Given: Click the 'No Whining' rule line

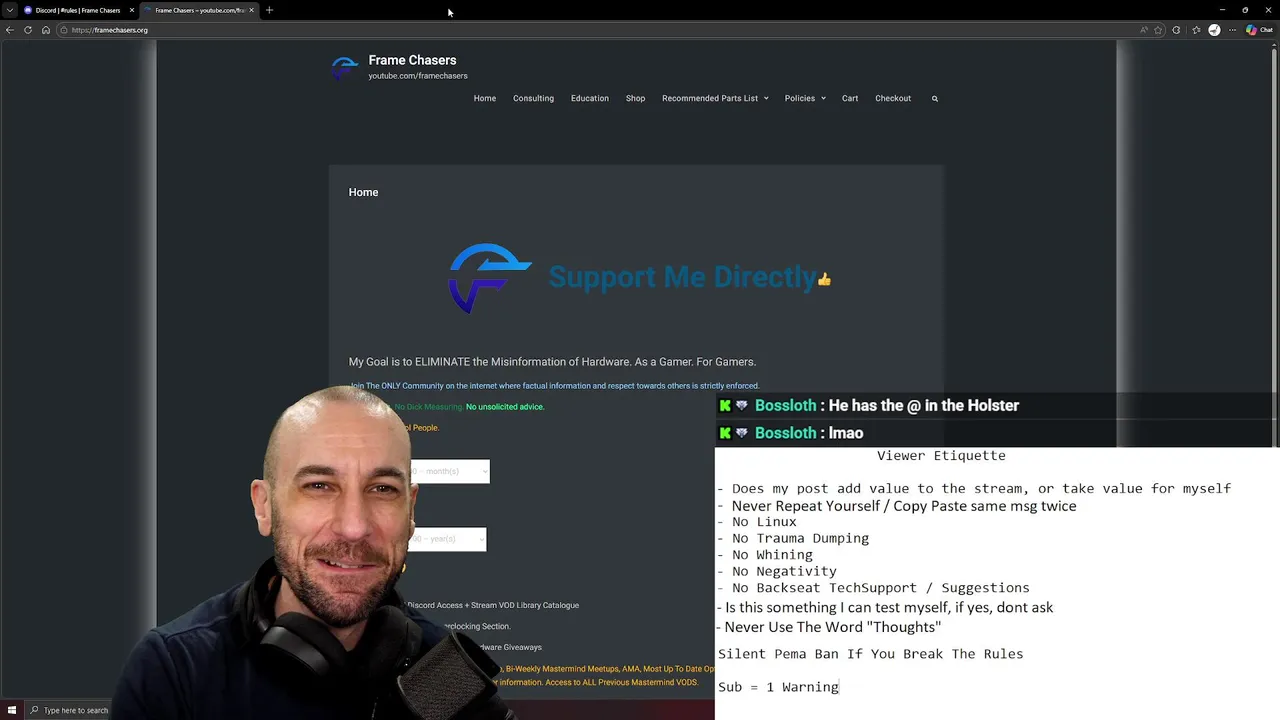Looking at the screenshot, I should click(765, 554).
